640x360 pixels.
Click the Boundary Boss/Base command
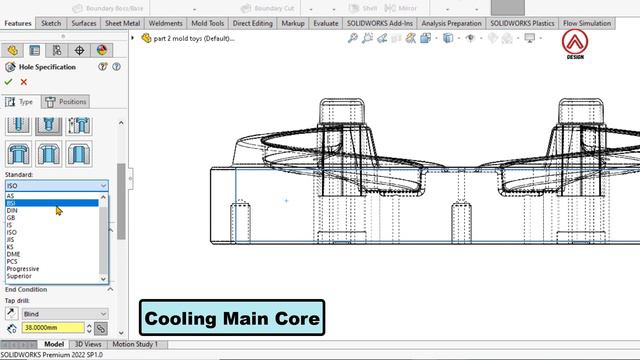[x=108, y=8]
